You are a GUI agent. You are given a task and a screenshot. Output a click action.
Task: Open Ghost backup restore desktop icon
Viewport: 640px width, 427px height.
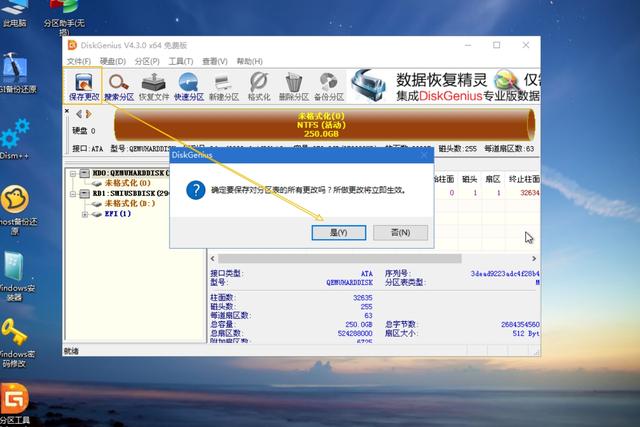point(16,209)
